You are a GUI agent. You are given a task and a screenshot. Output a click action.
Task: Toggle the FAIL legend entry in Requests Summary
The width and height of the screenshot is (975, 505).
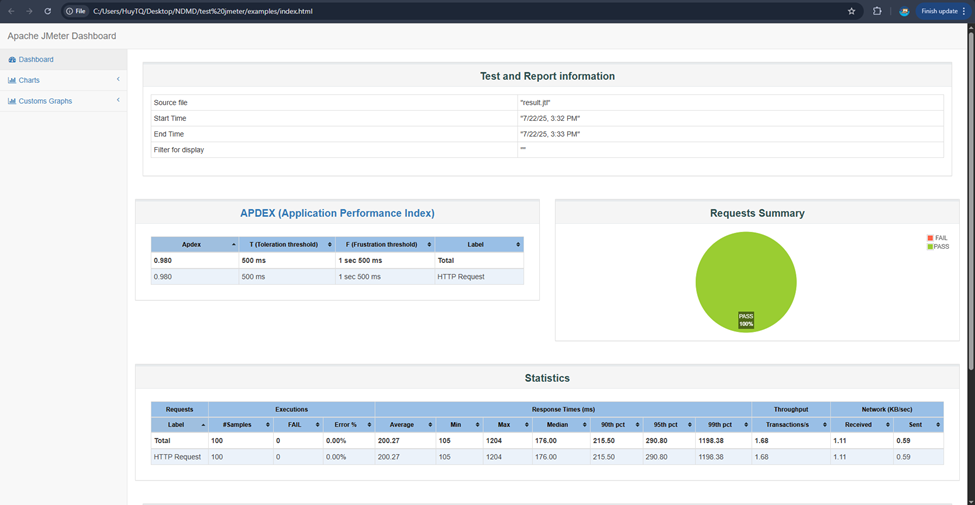(937, 238)
